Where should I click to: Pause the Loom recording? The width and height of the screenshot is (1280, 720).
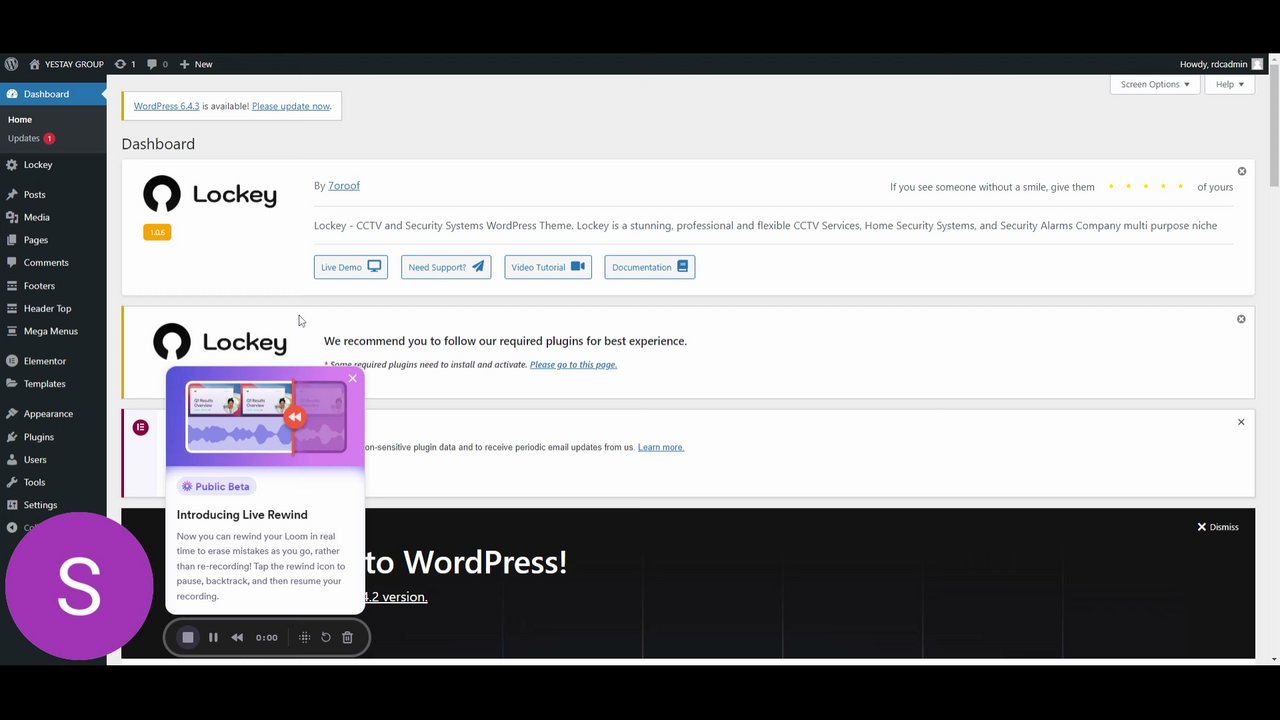213,637
